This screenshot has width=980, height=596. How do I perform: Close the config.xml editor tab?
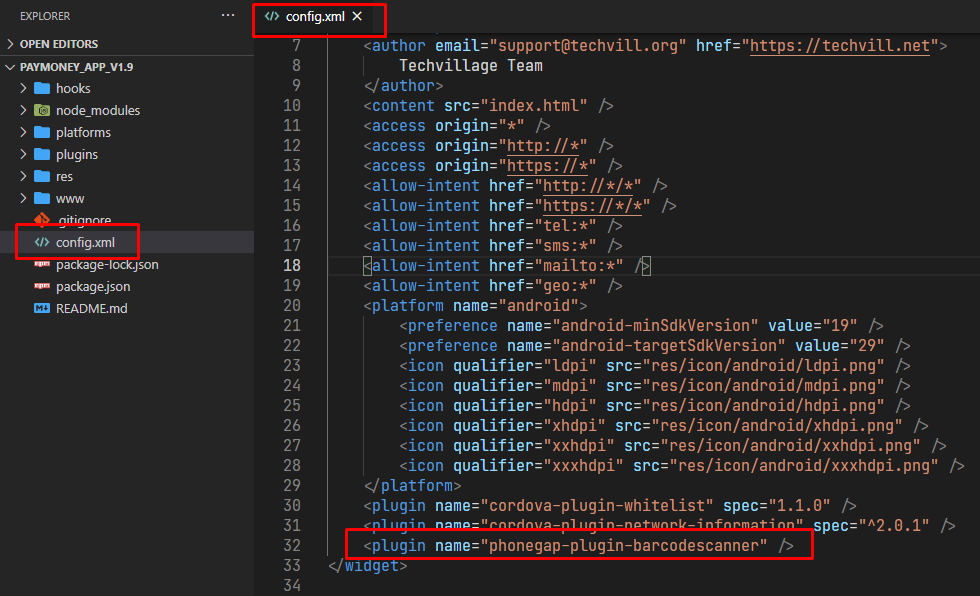pos(357,17)
